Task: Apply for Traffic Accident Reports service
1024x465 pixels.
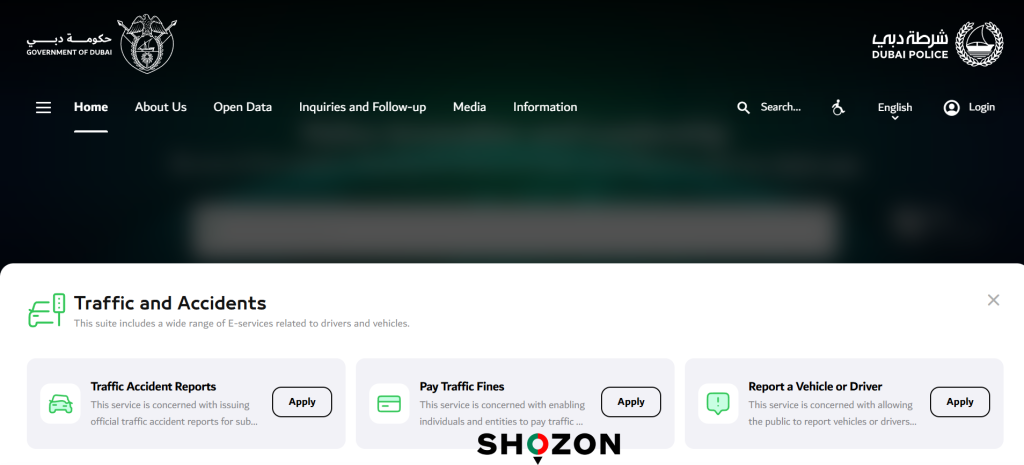Action: 302,402
